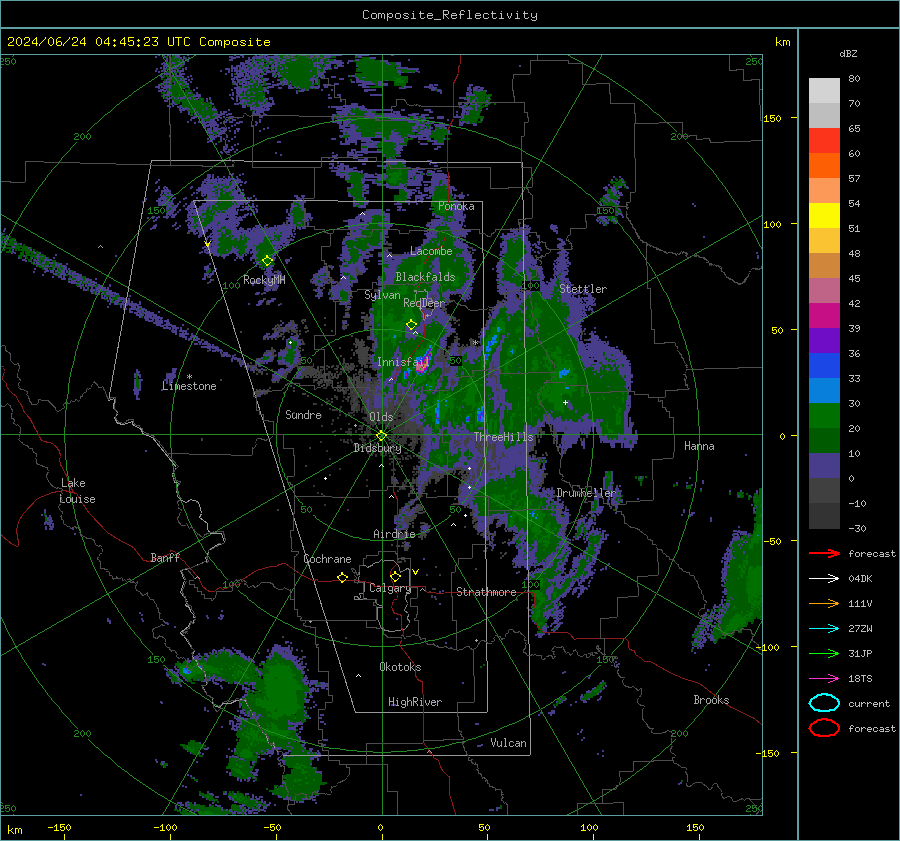Click the Brooks city label
This screenshot has height=841, width=900.
tap(711, 700)
